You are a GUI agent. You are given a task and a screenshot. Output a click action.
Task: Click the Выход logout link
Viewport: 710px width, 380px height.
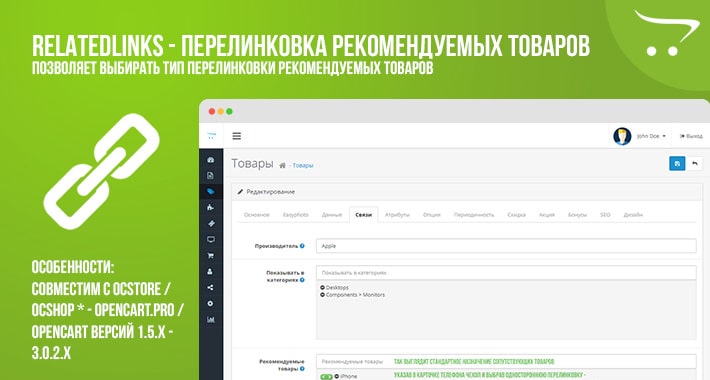click(691, 136)
